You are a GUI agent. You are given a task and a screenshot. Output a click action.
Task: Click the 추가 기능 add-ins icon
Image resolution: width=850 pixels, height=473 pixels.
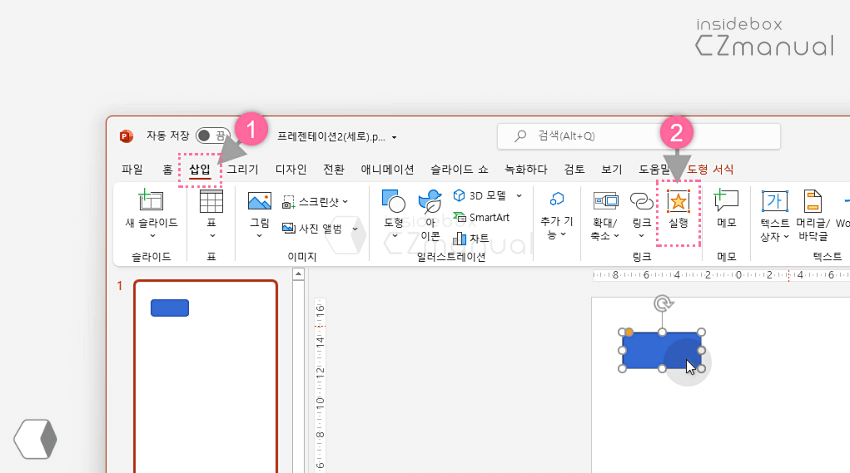pos(557,199)
